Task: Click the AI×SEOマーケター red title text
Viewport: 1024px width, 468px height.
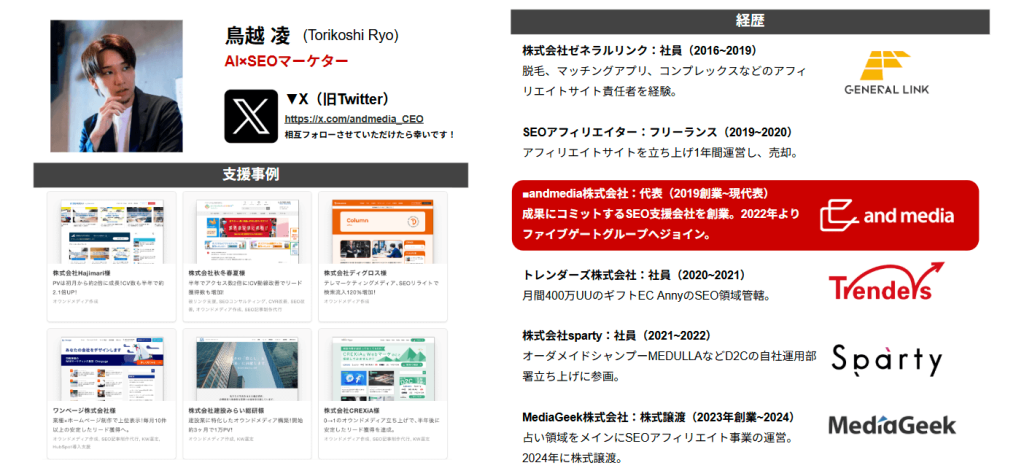Action: pyautogui.click(x=286, y=62)
